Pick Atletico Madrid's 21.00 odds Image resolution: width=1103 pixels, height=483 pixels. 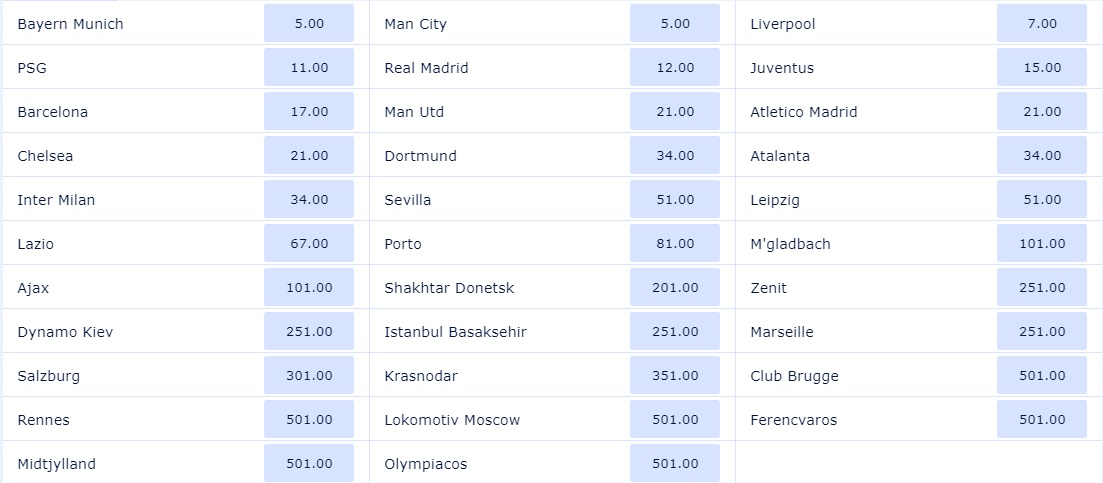[1041, 112]
